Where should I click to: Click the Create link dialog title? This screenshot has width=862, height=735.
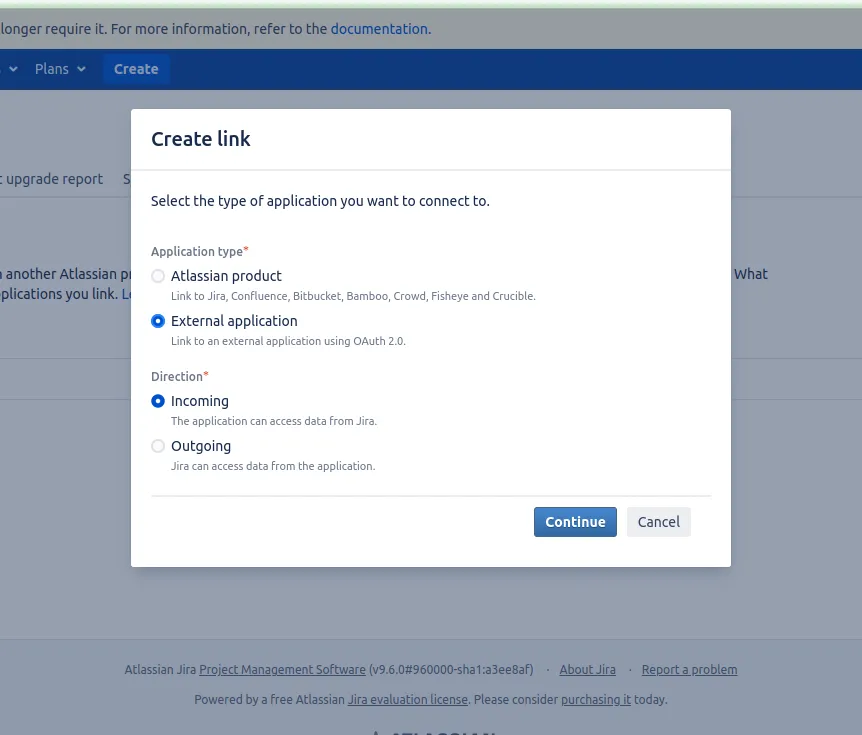pyautogui.click(x=201, y=139)
